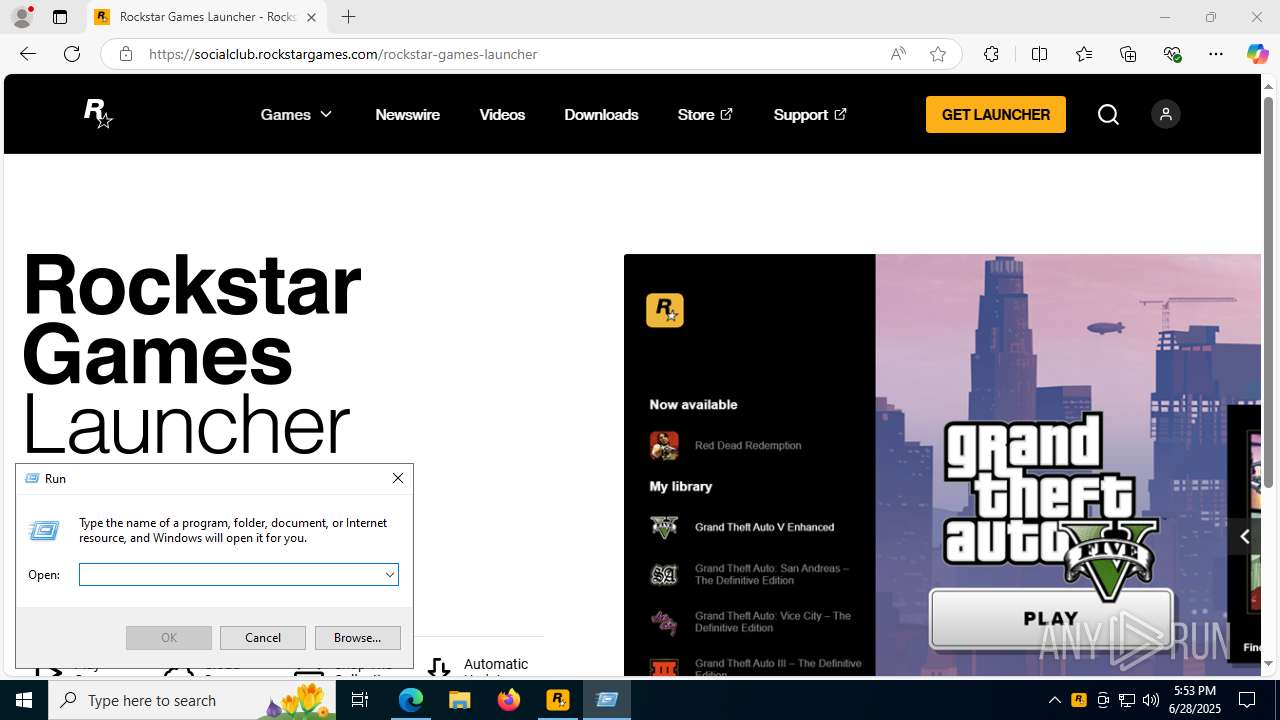Screen dimensions: 1280x720
Task: Click the PLAY button in preview
Action: point(1051,618)
